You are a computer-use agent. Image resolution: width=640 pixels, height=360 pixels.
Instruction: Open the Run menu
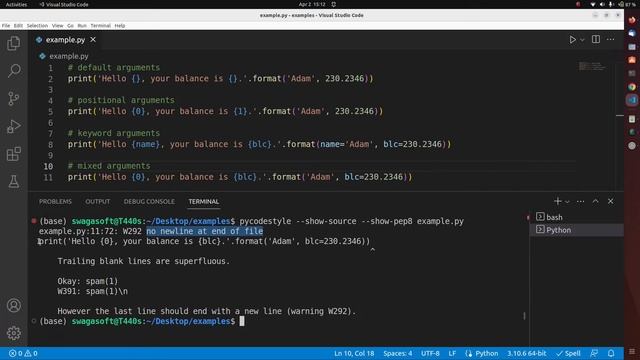(x=82, y=26)
